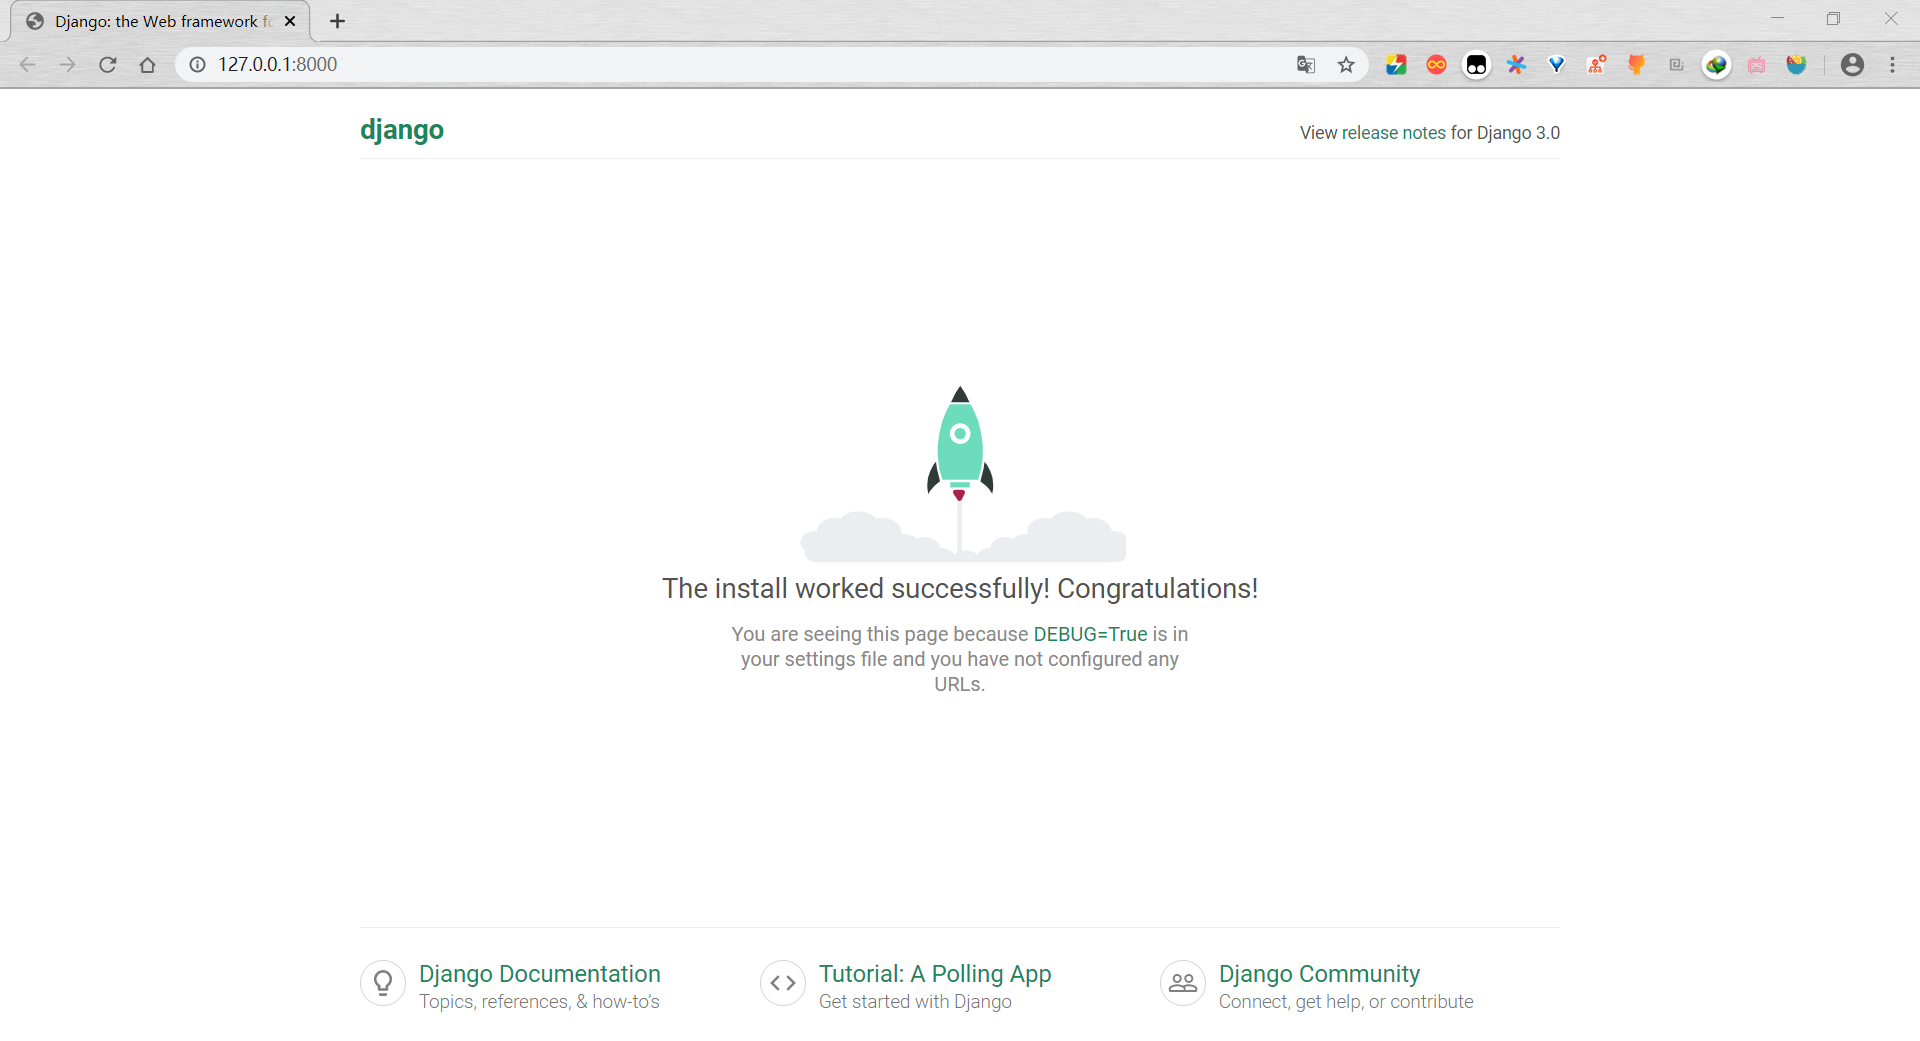Open the blue-orange crossed sticks extension
The height and width of the screenshot is (1041, 1920).
point(1516,65)
